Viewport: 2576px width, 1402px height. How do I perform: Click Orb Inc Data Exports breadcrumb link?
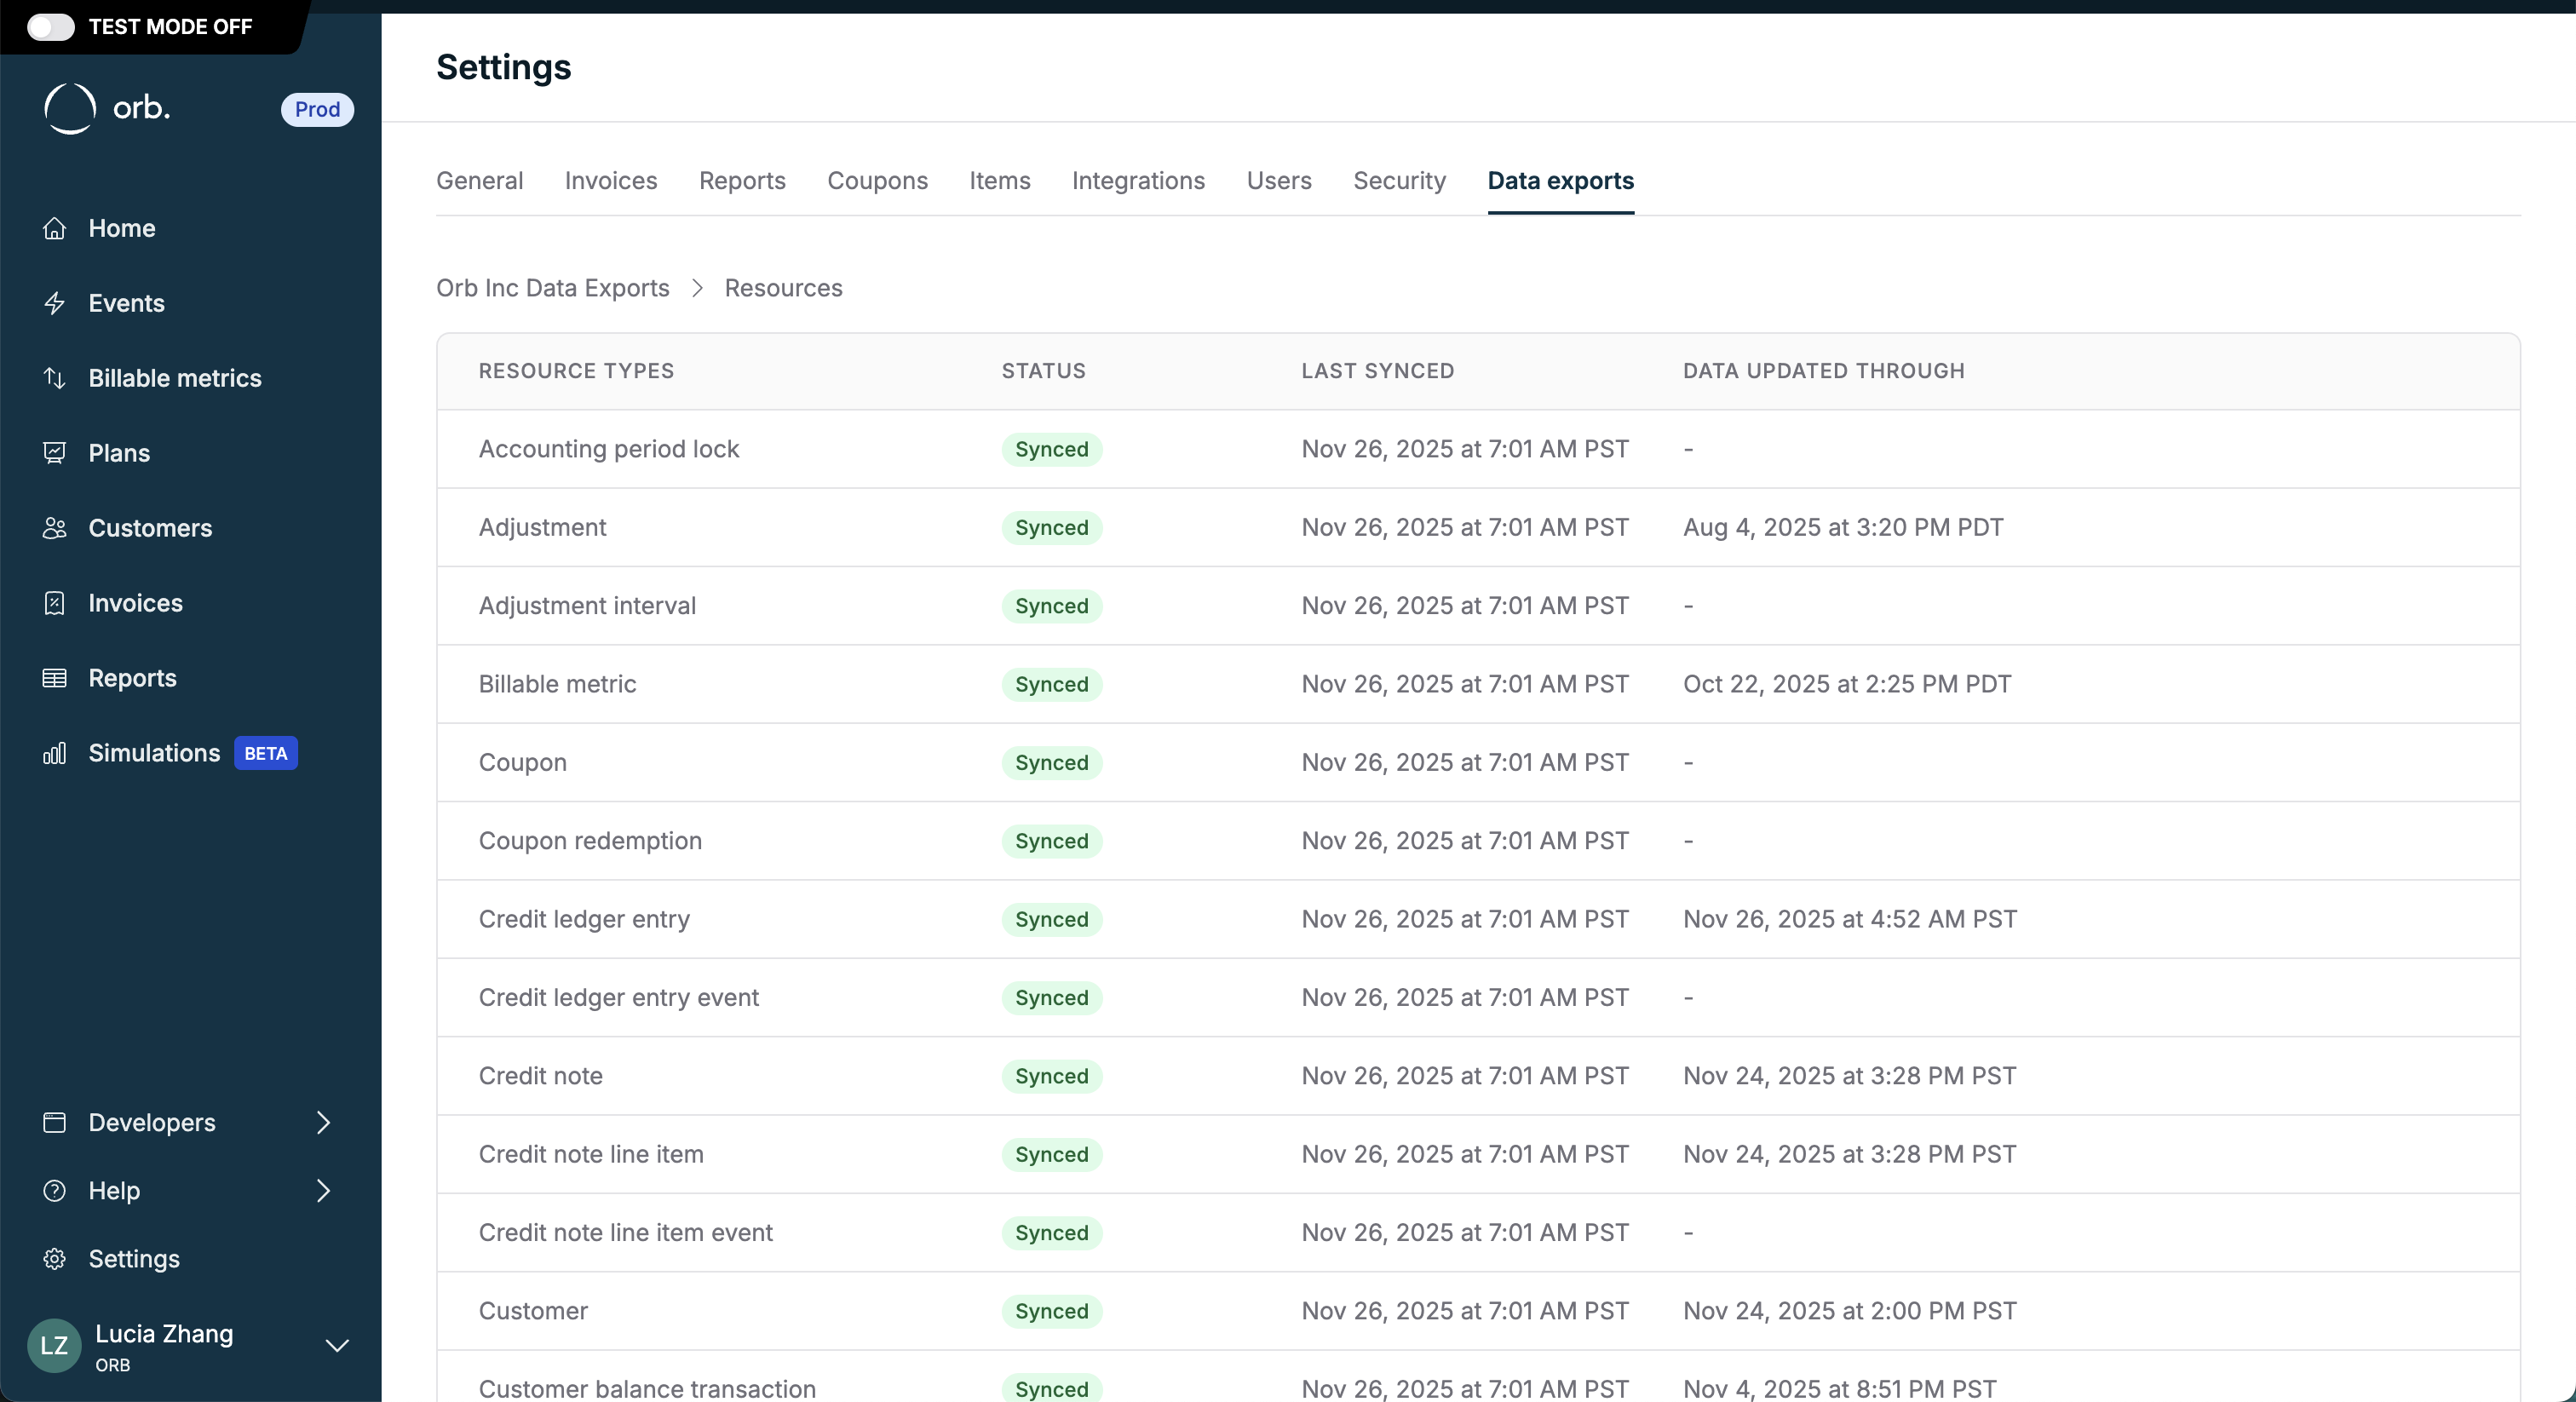point(552,288)
